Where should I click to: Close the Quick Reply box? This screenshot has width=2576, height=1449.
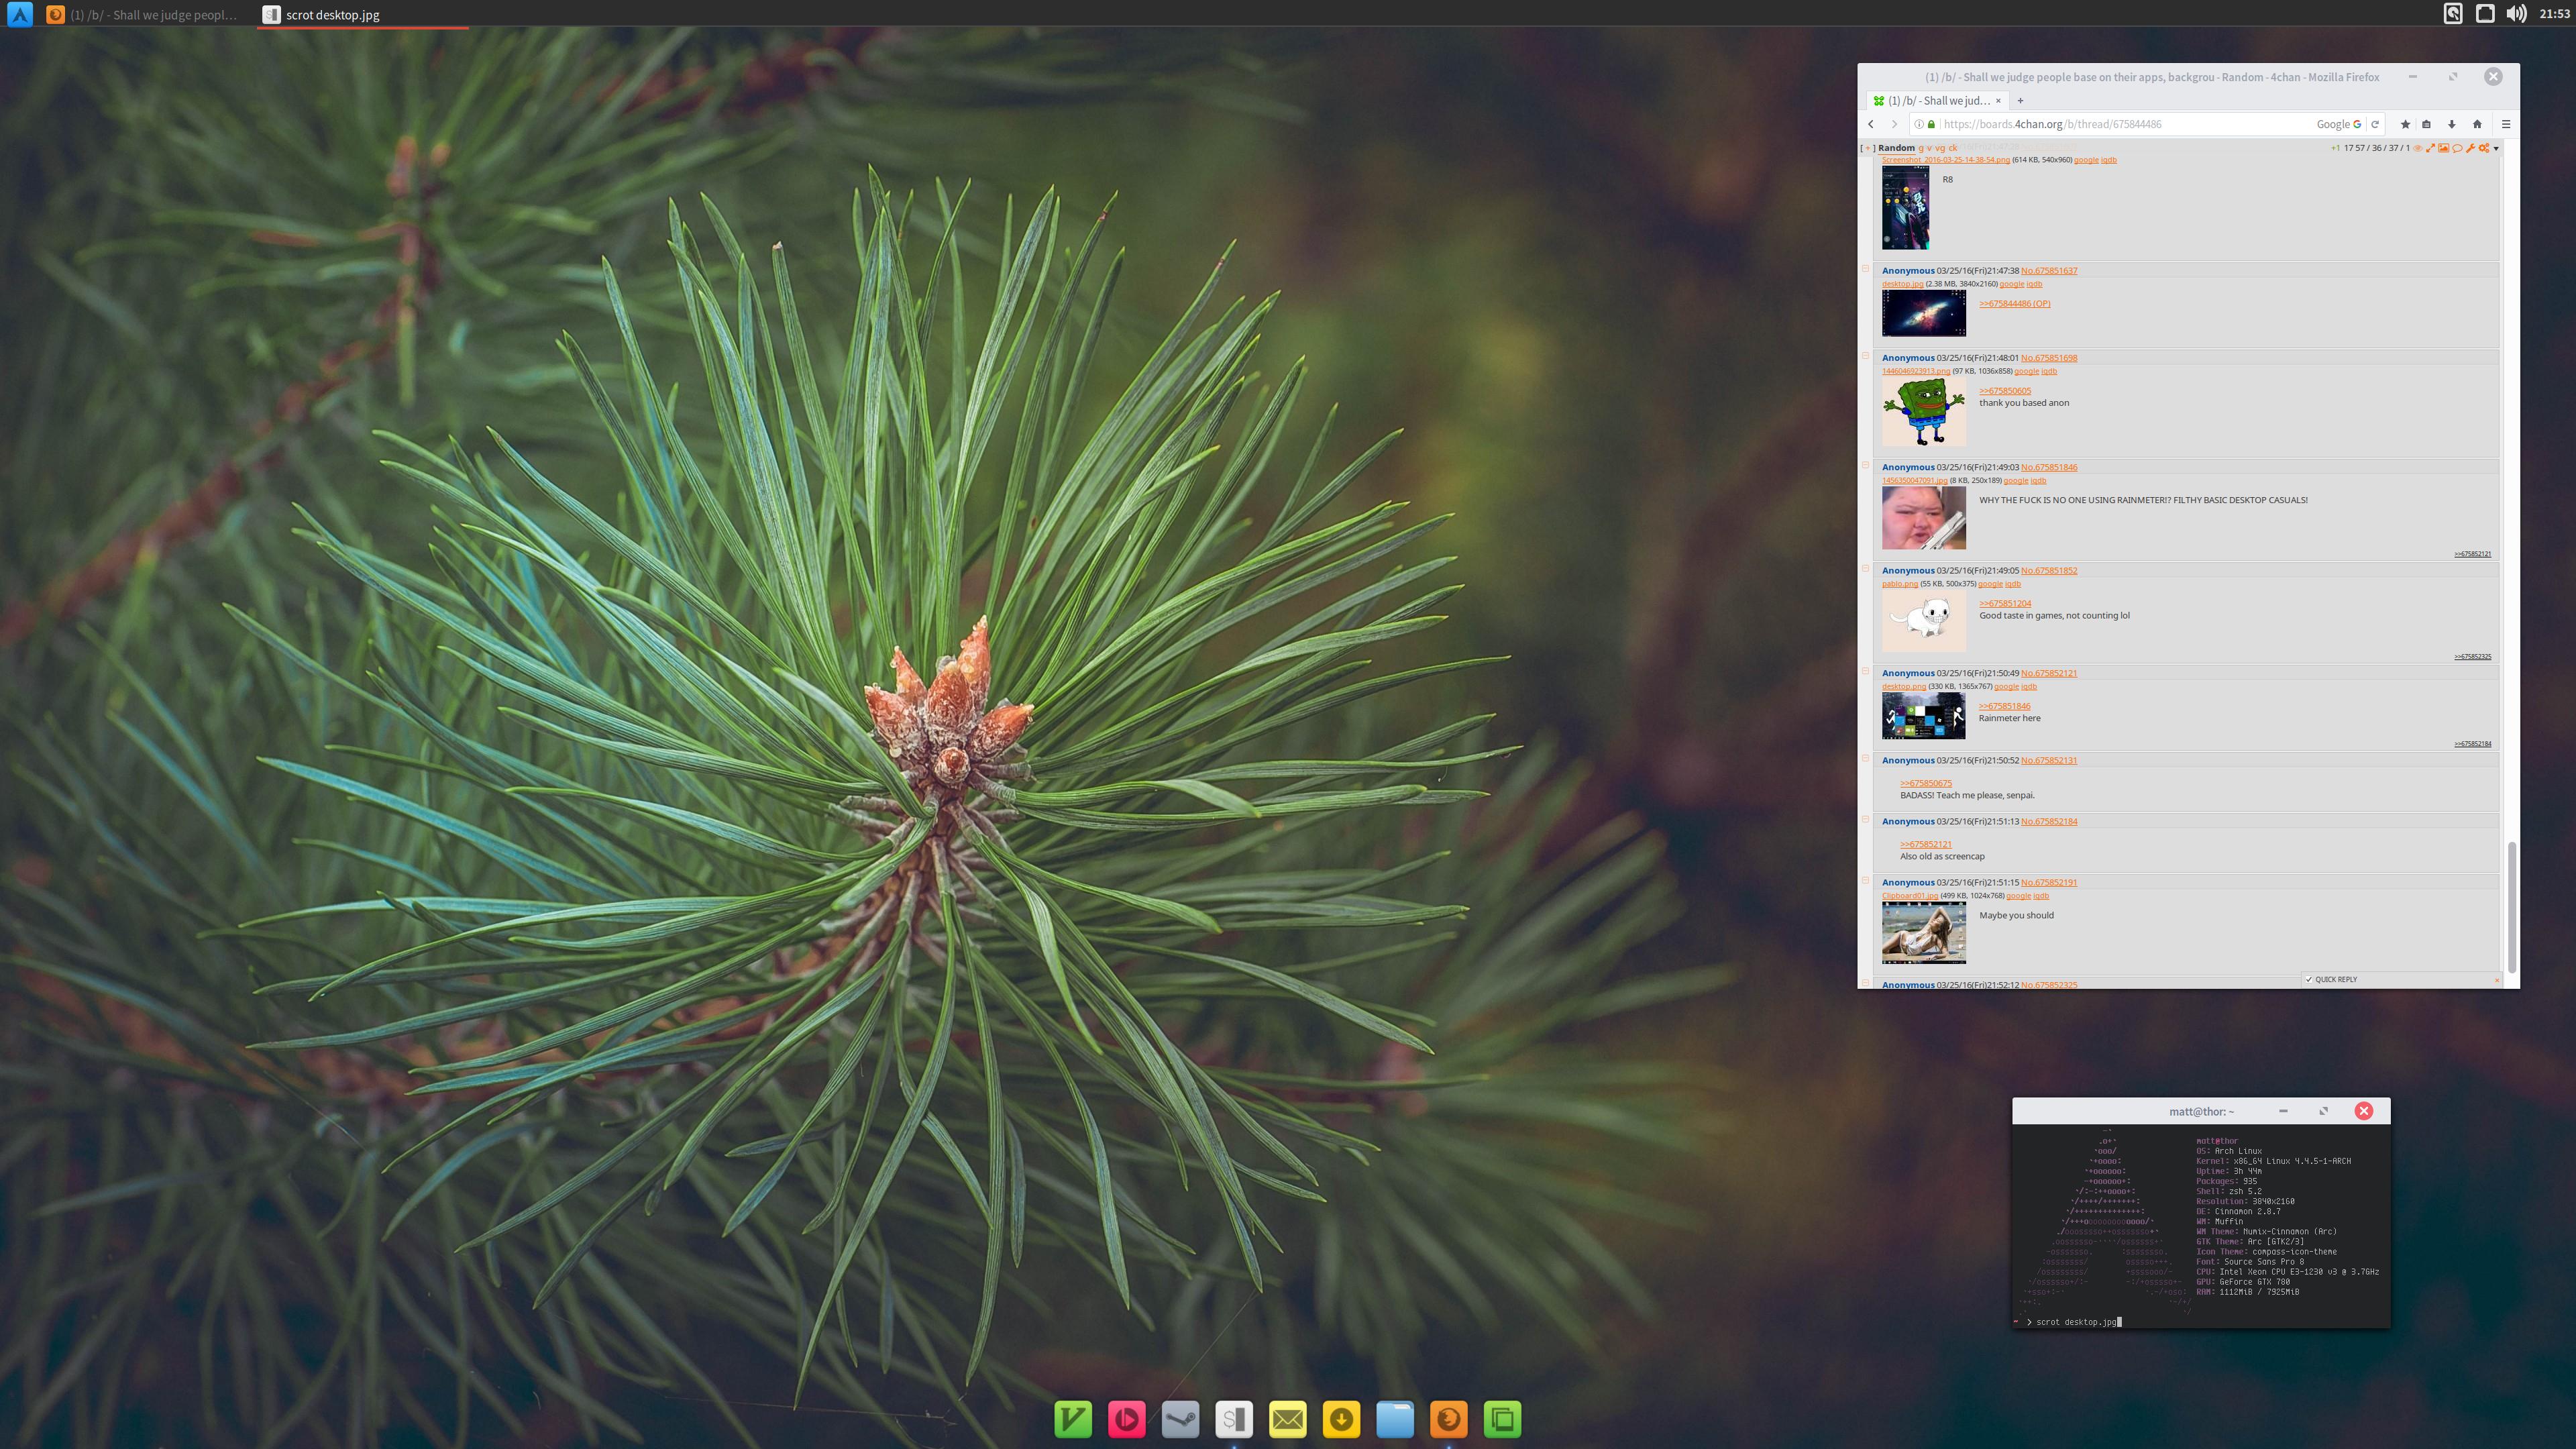(2497, 979)
